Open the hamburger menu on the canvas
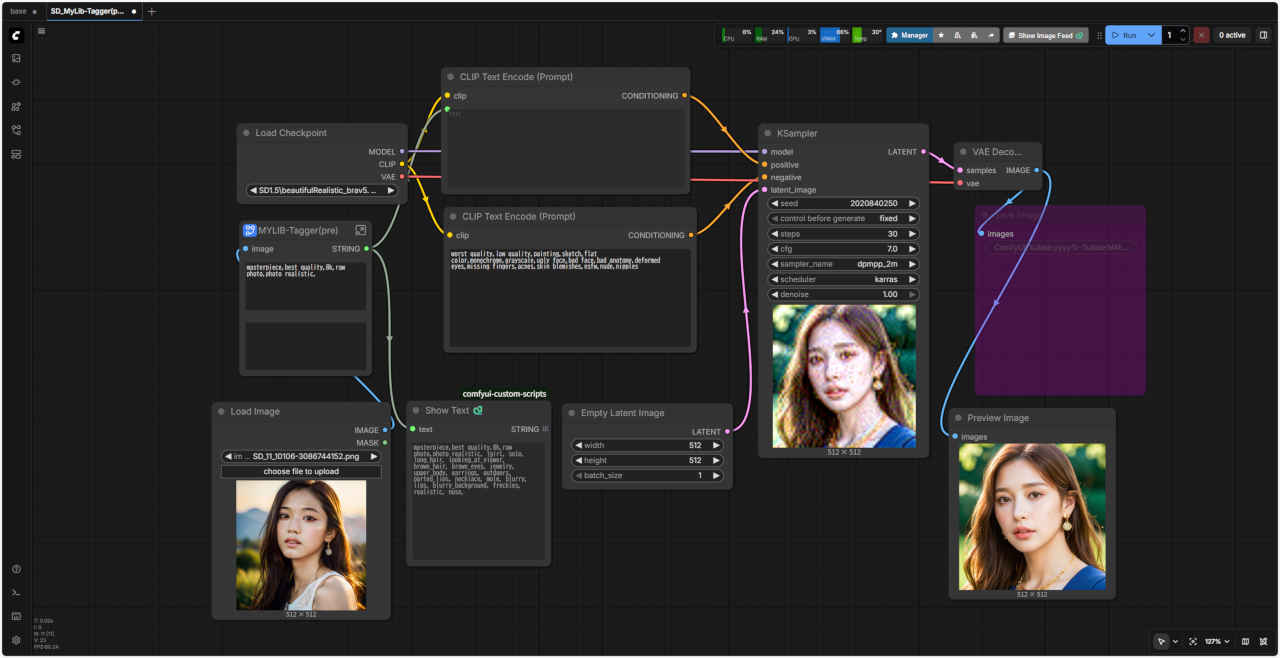Viewport: 1280px width, 658px height. [41, 31]
